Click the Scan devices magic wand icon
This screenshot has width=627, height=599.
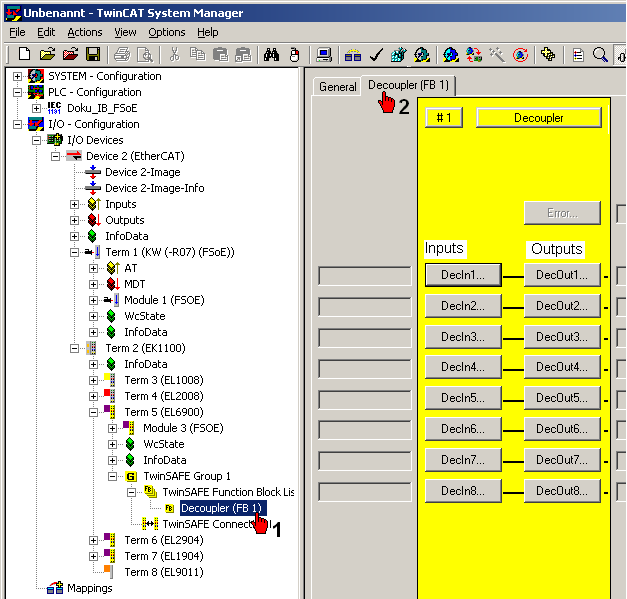497,54
